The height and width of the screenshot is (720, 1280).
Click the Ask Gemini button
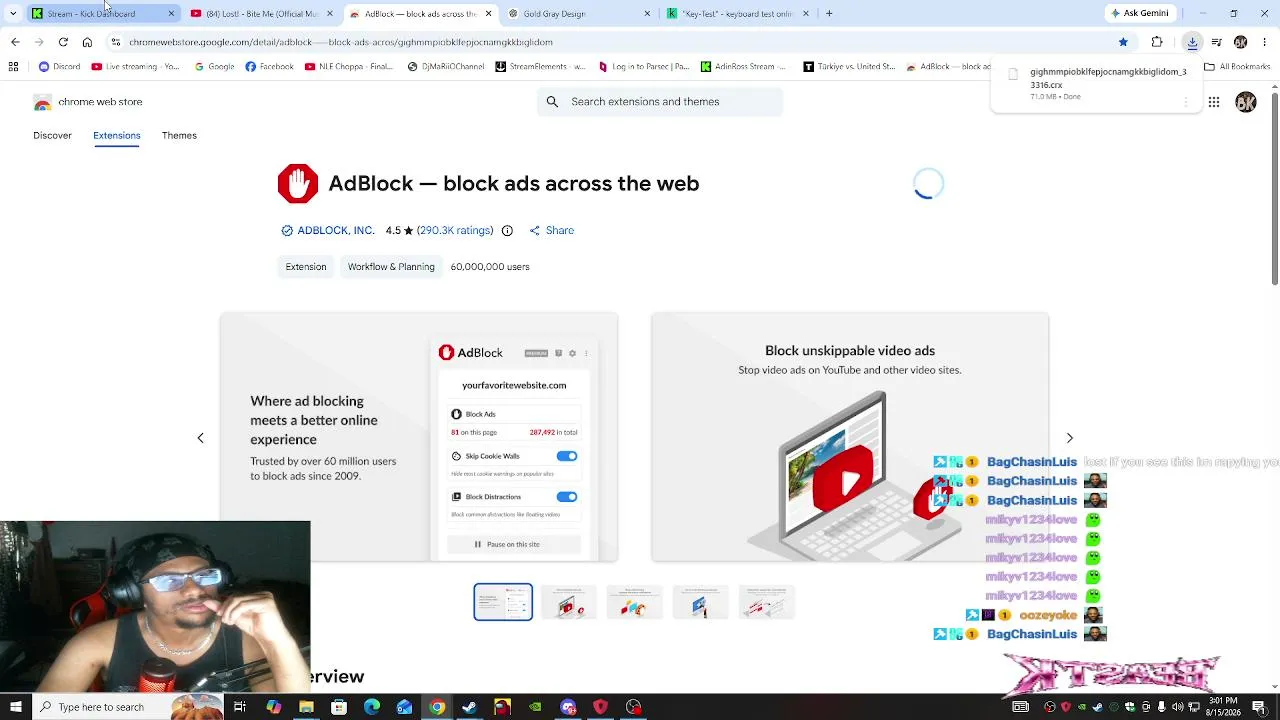click(1139, 14)
